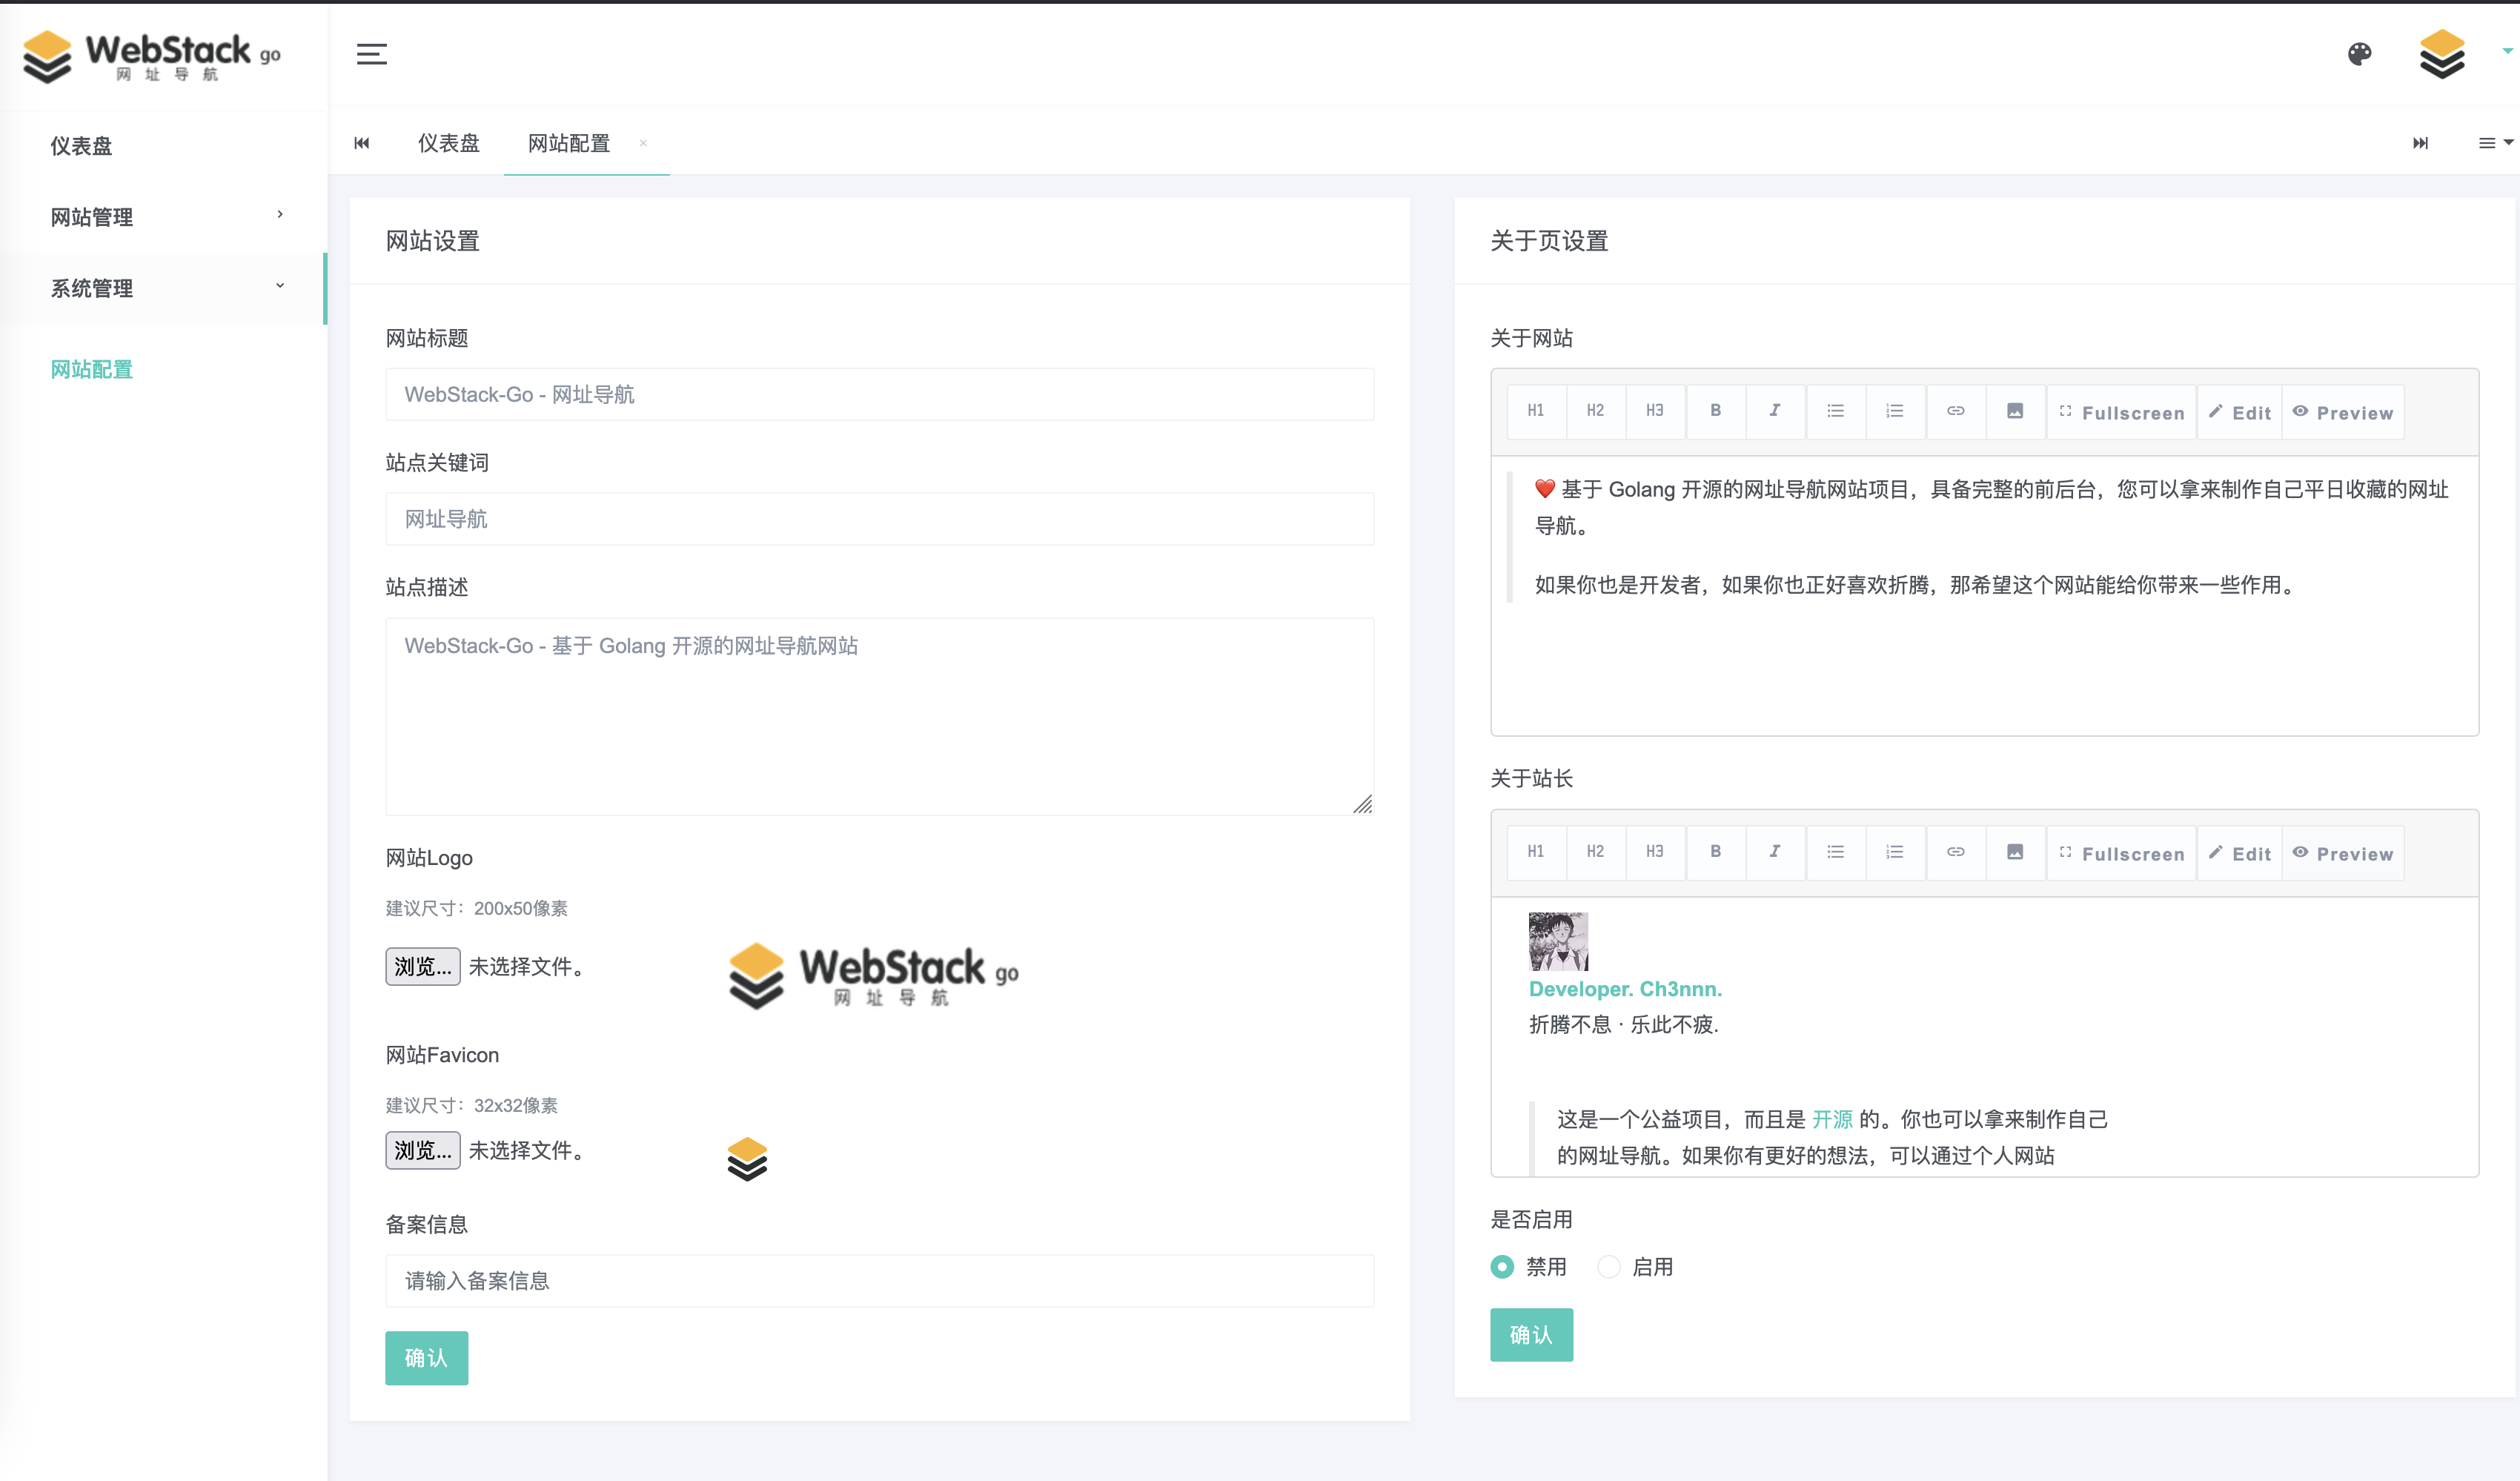Insert image in the 关于站长 editor toolbar
The height and width of the screenshot is (1481, 2520).
point(2015,852)
